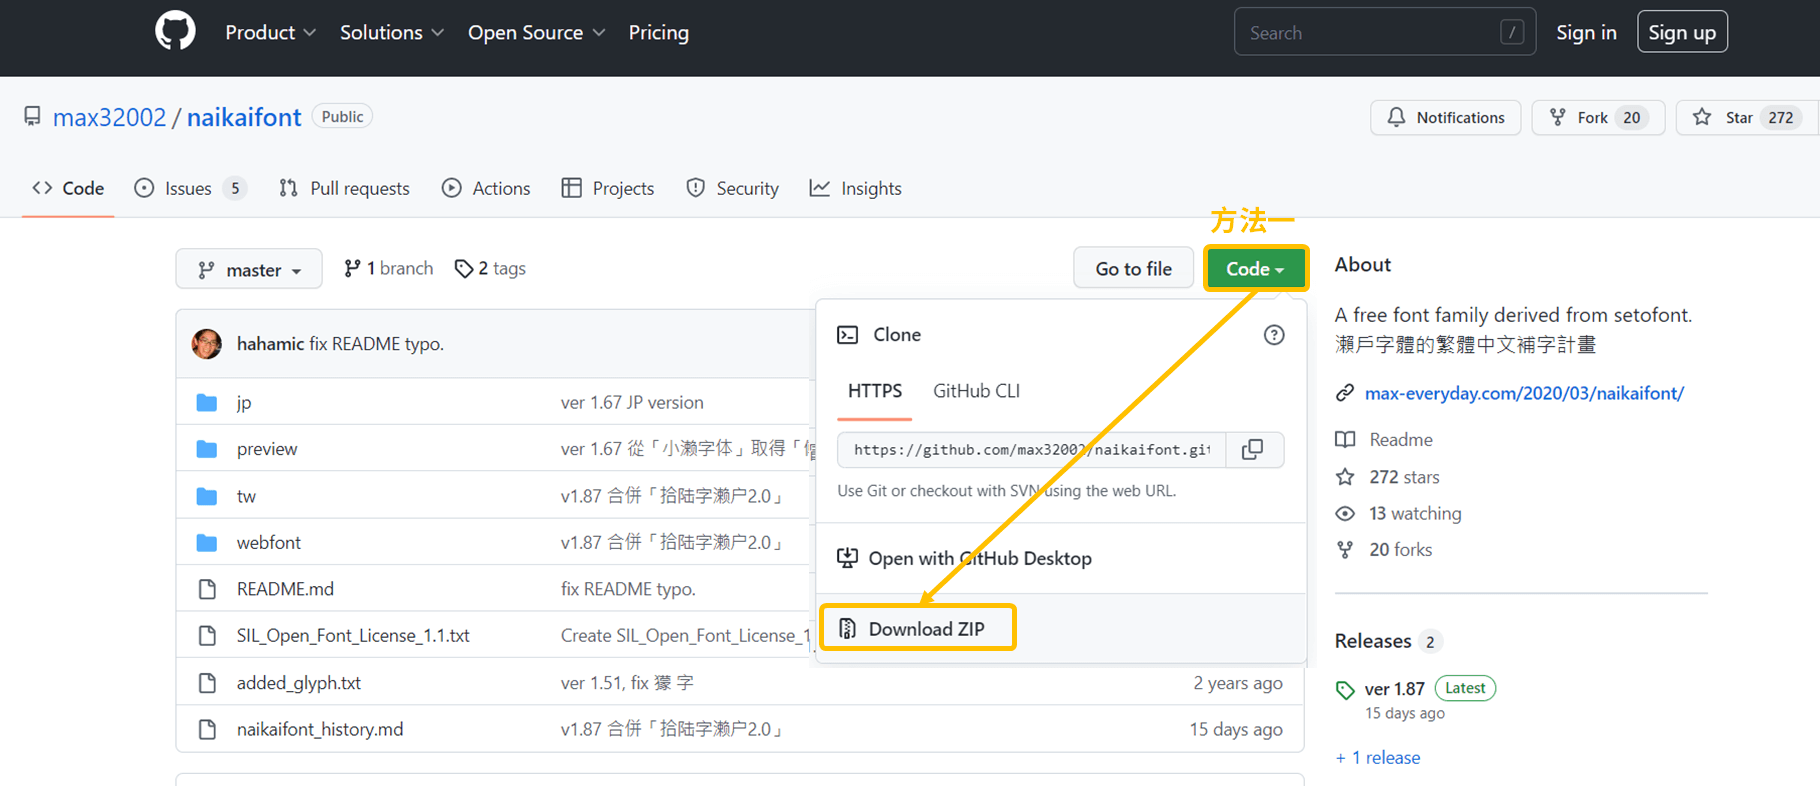Open the naikaifont repository link
1820x786 pixels.
[x=244, y=117]
